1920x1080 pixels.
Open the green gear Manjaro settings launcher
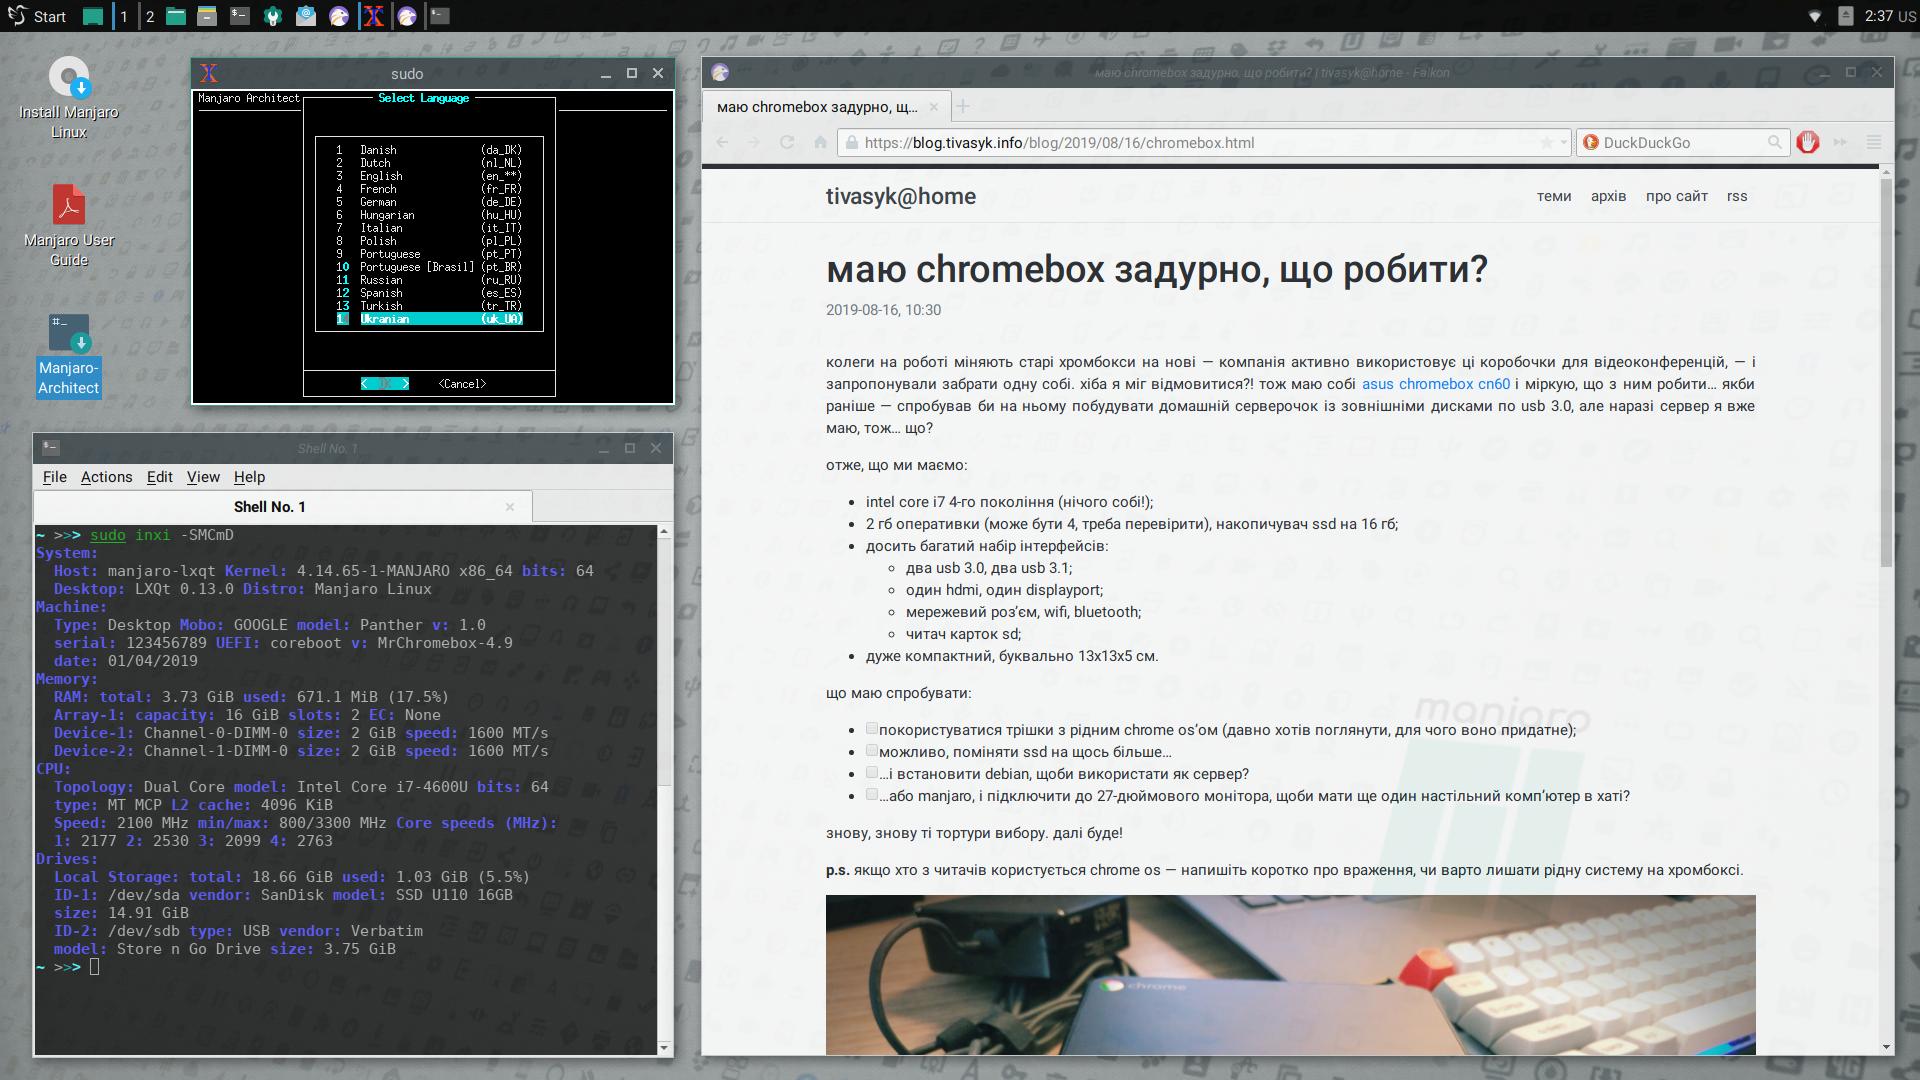click(272, 16)
